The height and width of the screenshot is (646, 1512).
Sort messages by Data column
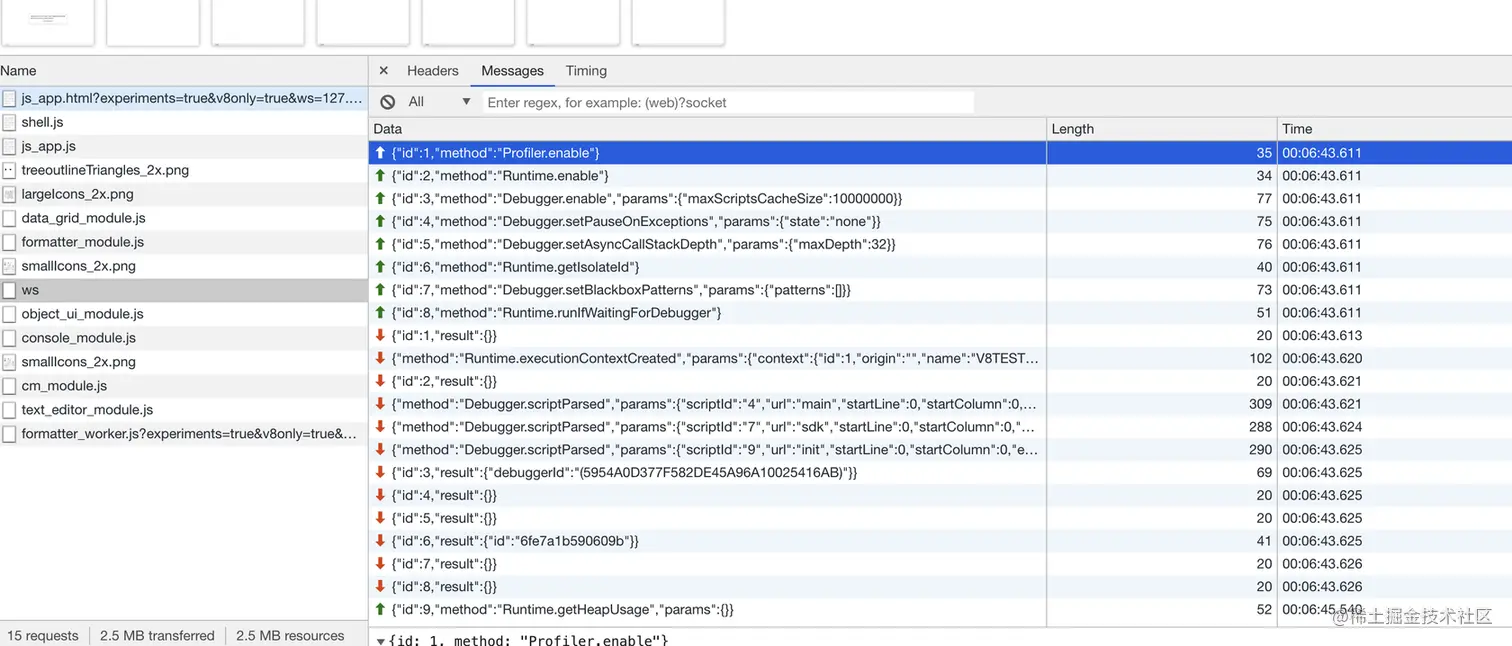pos(707,129)
